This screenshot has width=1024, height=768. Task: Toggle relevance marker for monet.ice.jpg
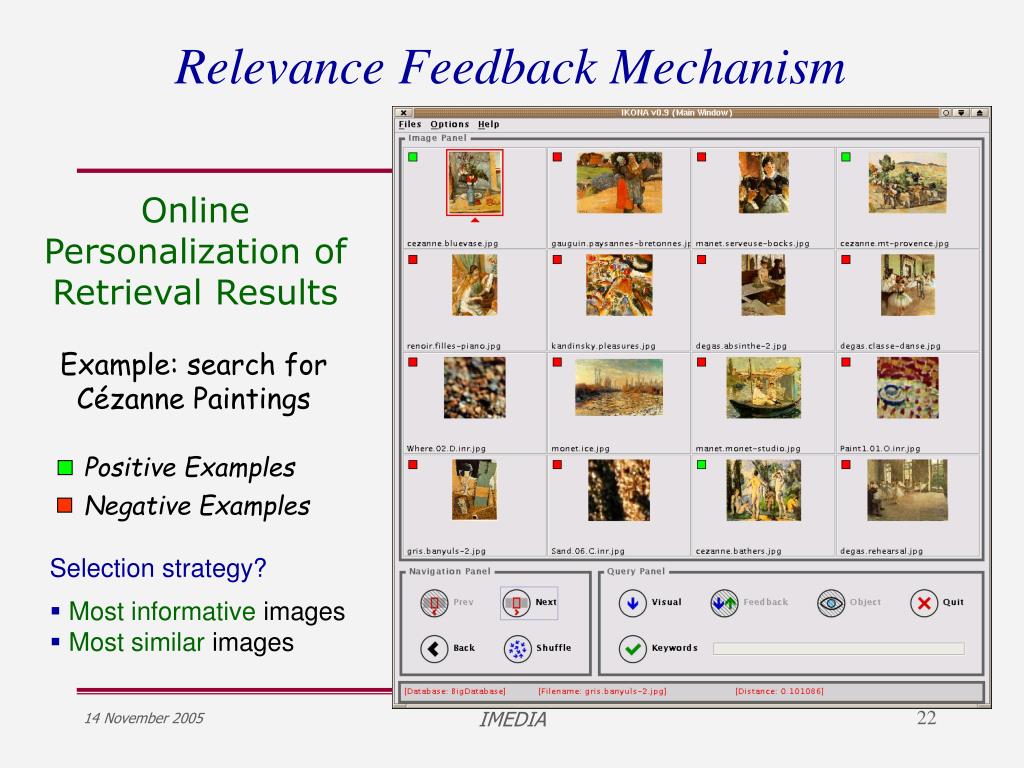point(557,362)
